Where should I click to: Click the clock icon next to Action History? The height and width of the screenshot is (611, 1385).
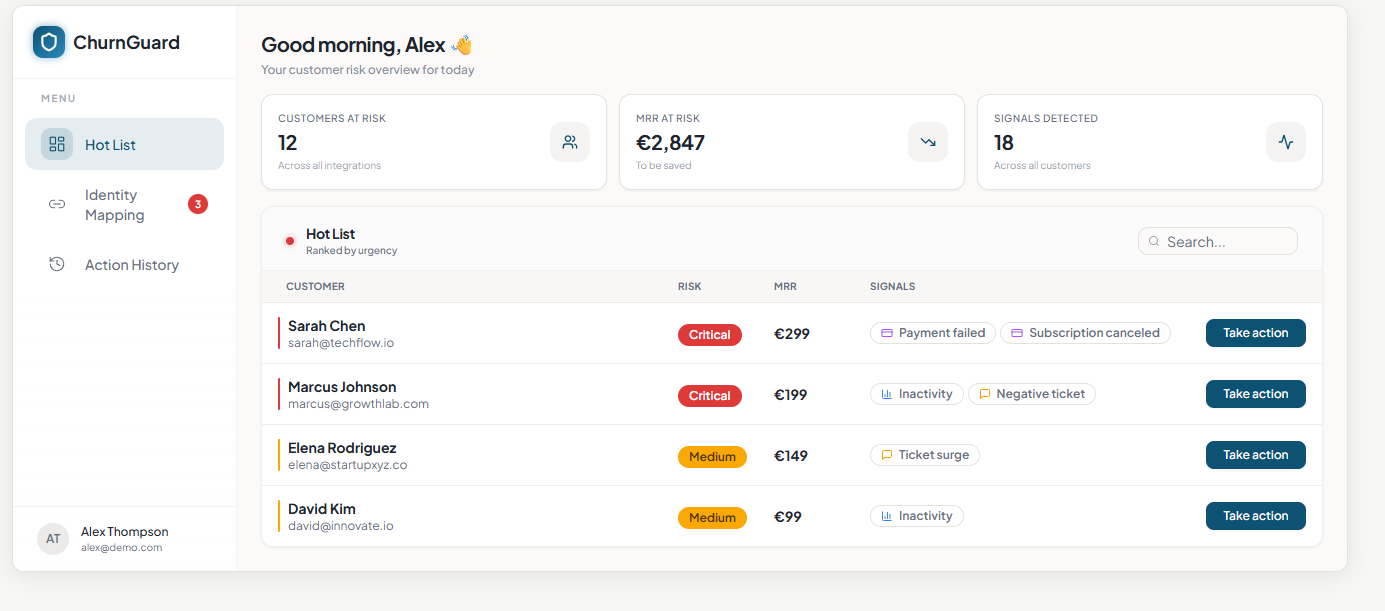click(57, 264)
